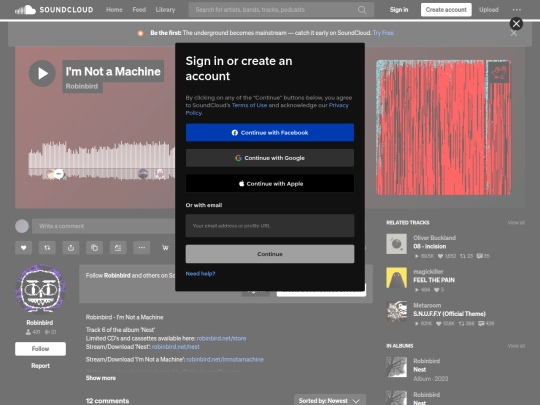The width and height of the screenshot is (540, 405).
Task: Continue with Facebook
Action: coord(270,133)
